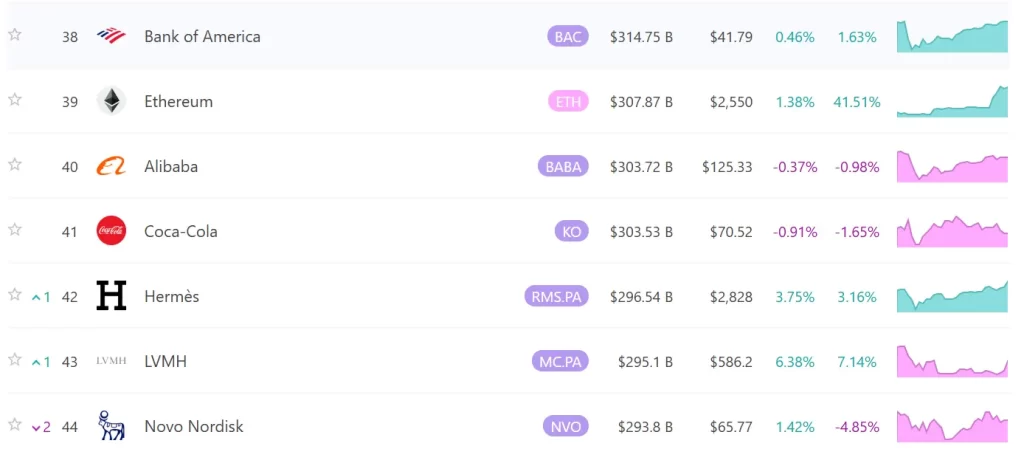Click the Bank of America logo icon
The image size is (1024, 449).
coord(111,36)
